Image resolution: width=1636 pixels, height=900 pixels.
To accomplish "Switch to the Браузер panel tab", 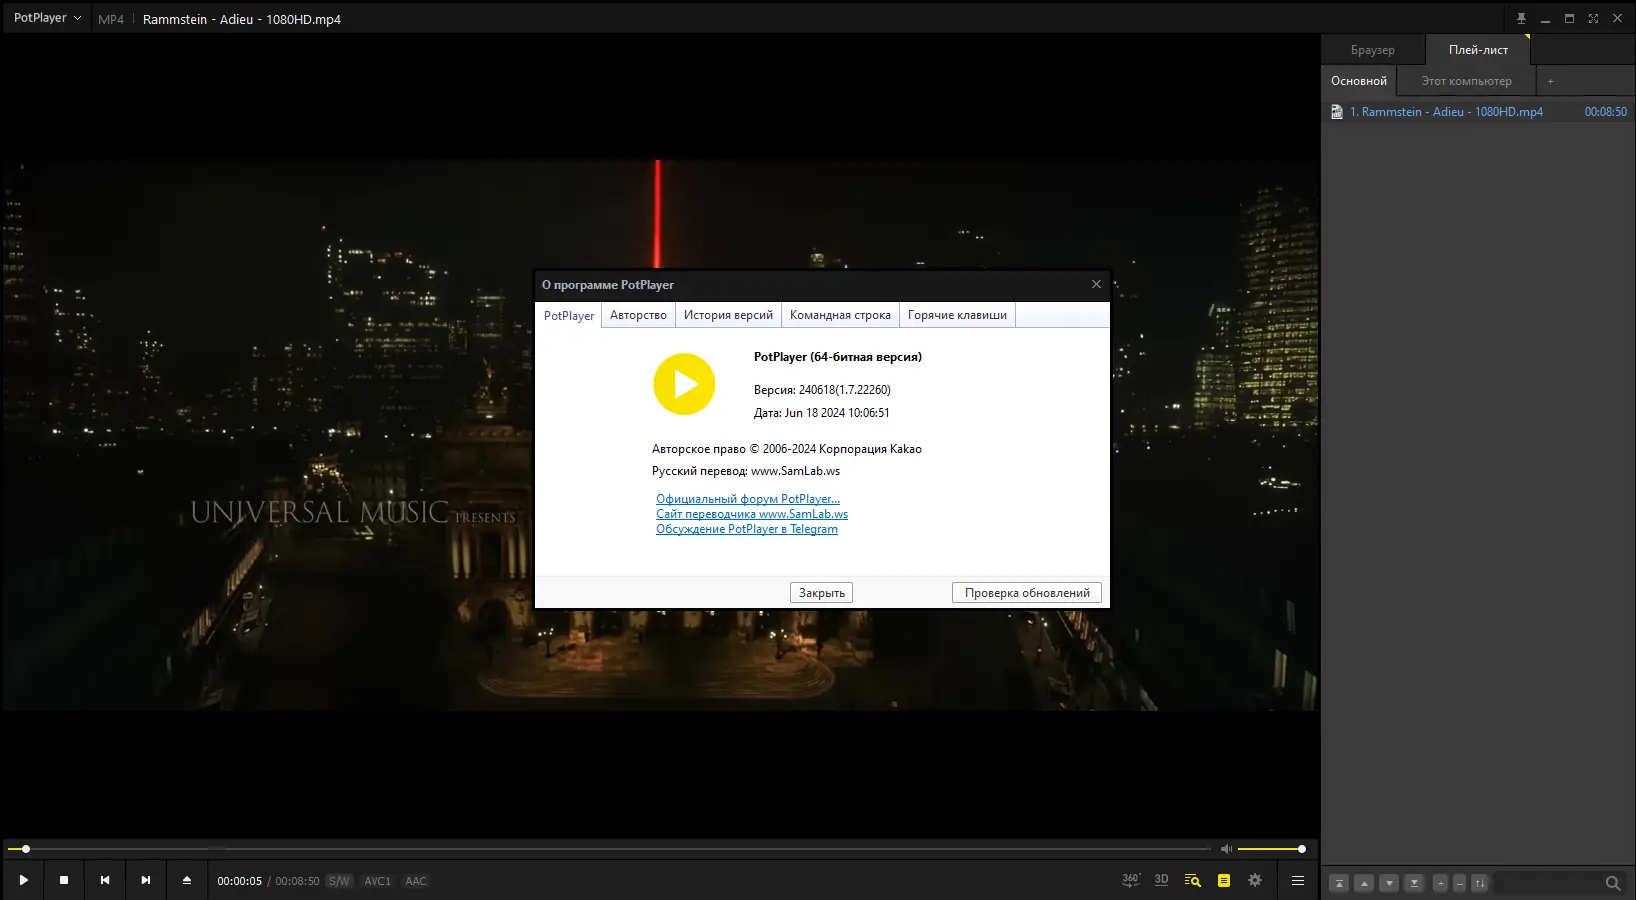I will point(1373,50).
